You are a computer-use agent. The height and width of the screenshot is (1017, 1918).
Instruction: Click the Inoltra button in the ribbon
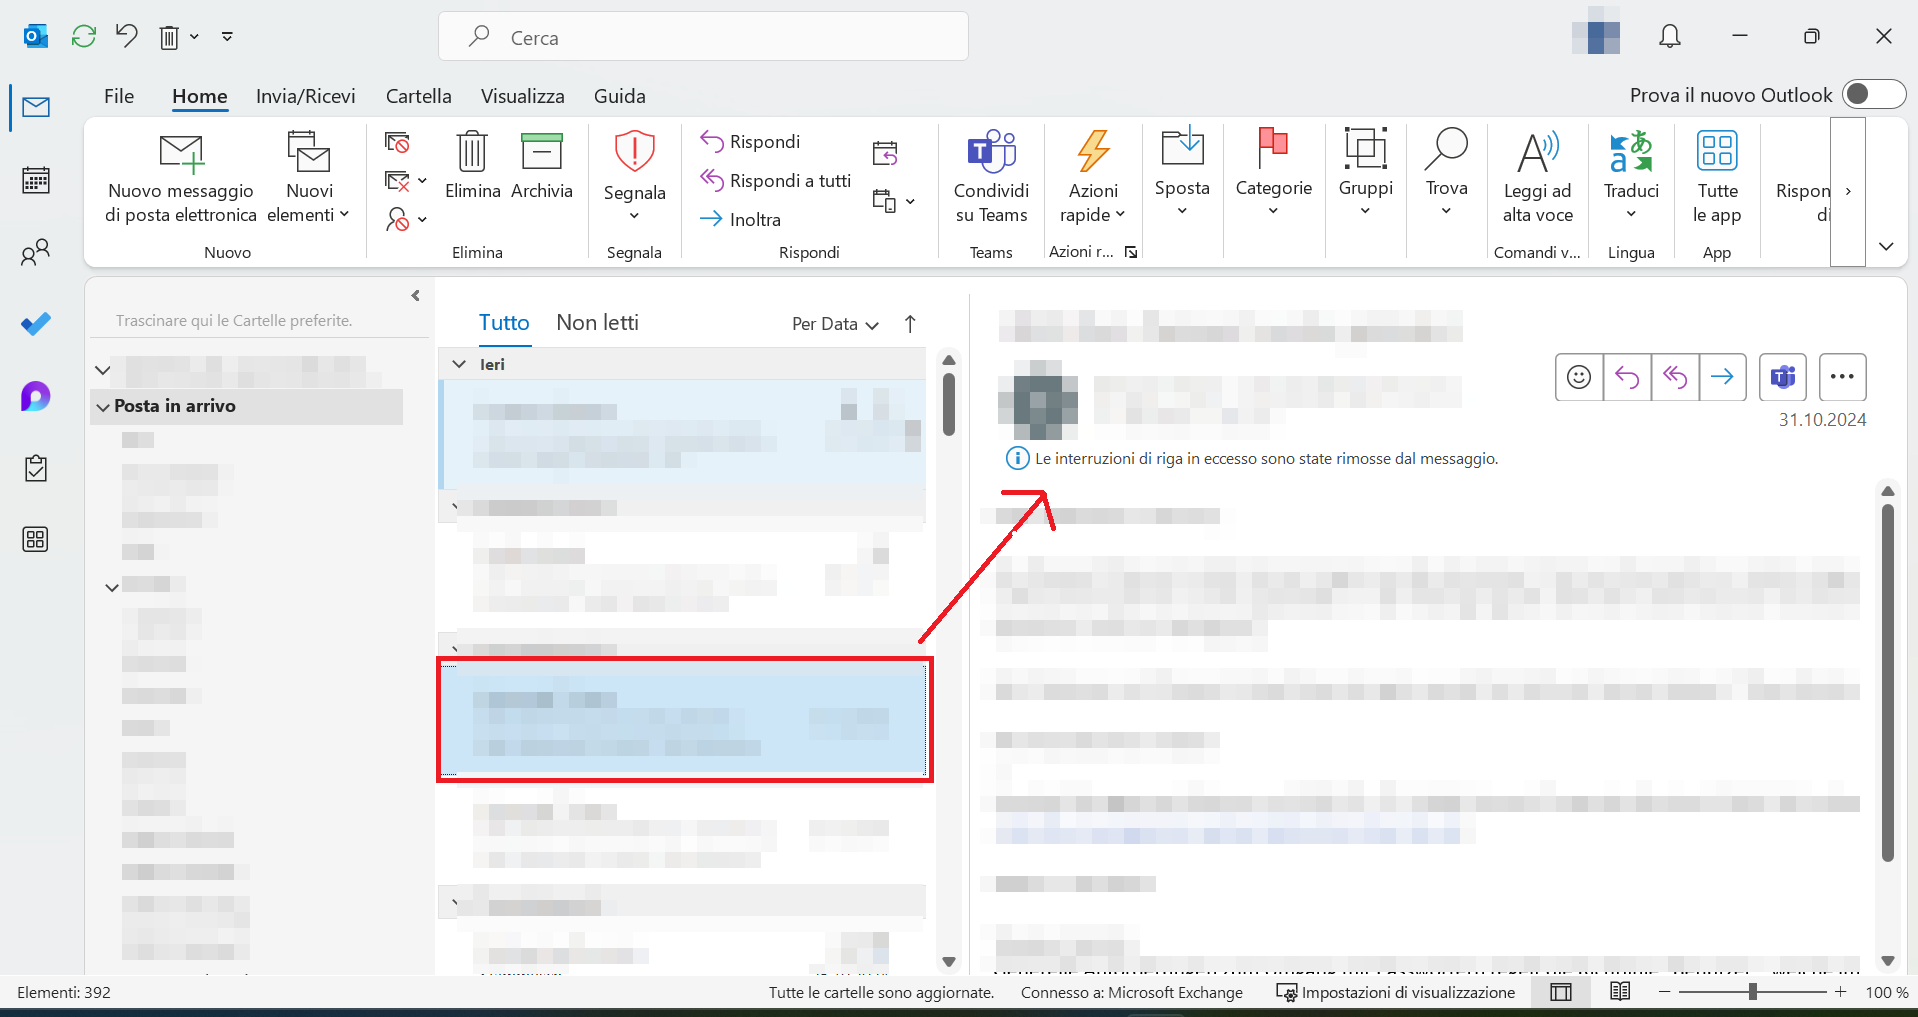point(741,220)
